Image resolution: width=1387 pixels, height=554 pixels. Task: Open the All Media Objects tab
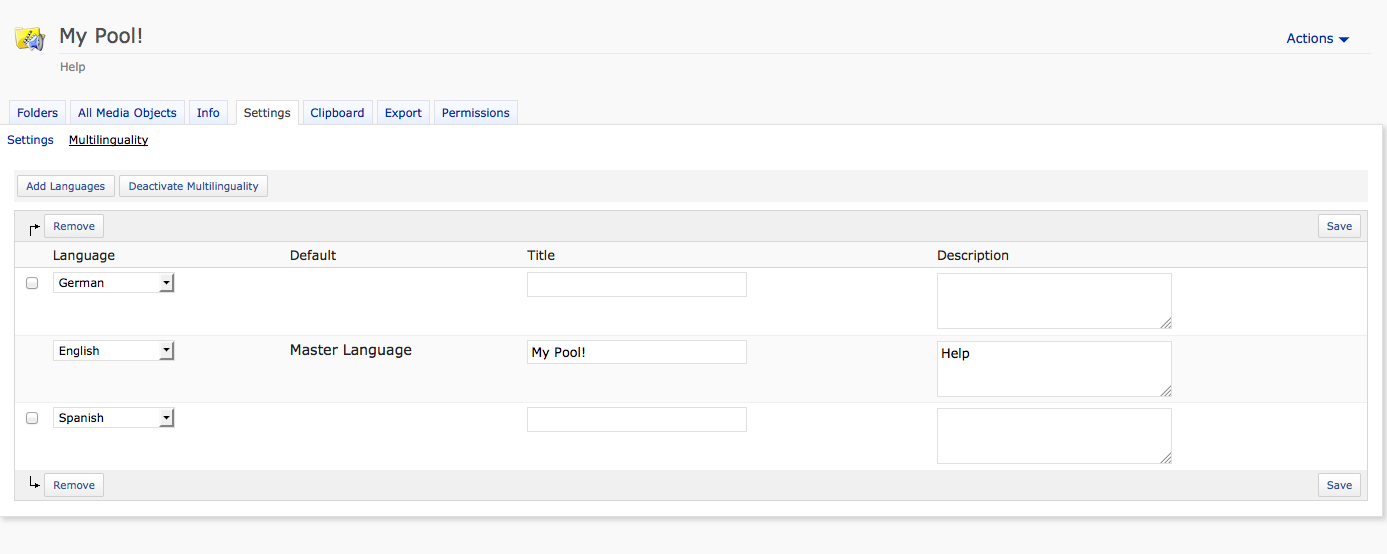point(127,113)
